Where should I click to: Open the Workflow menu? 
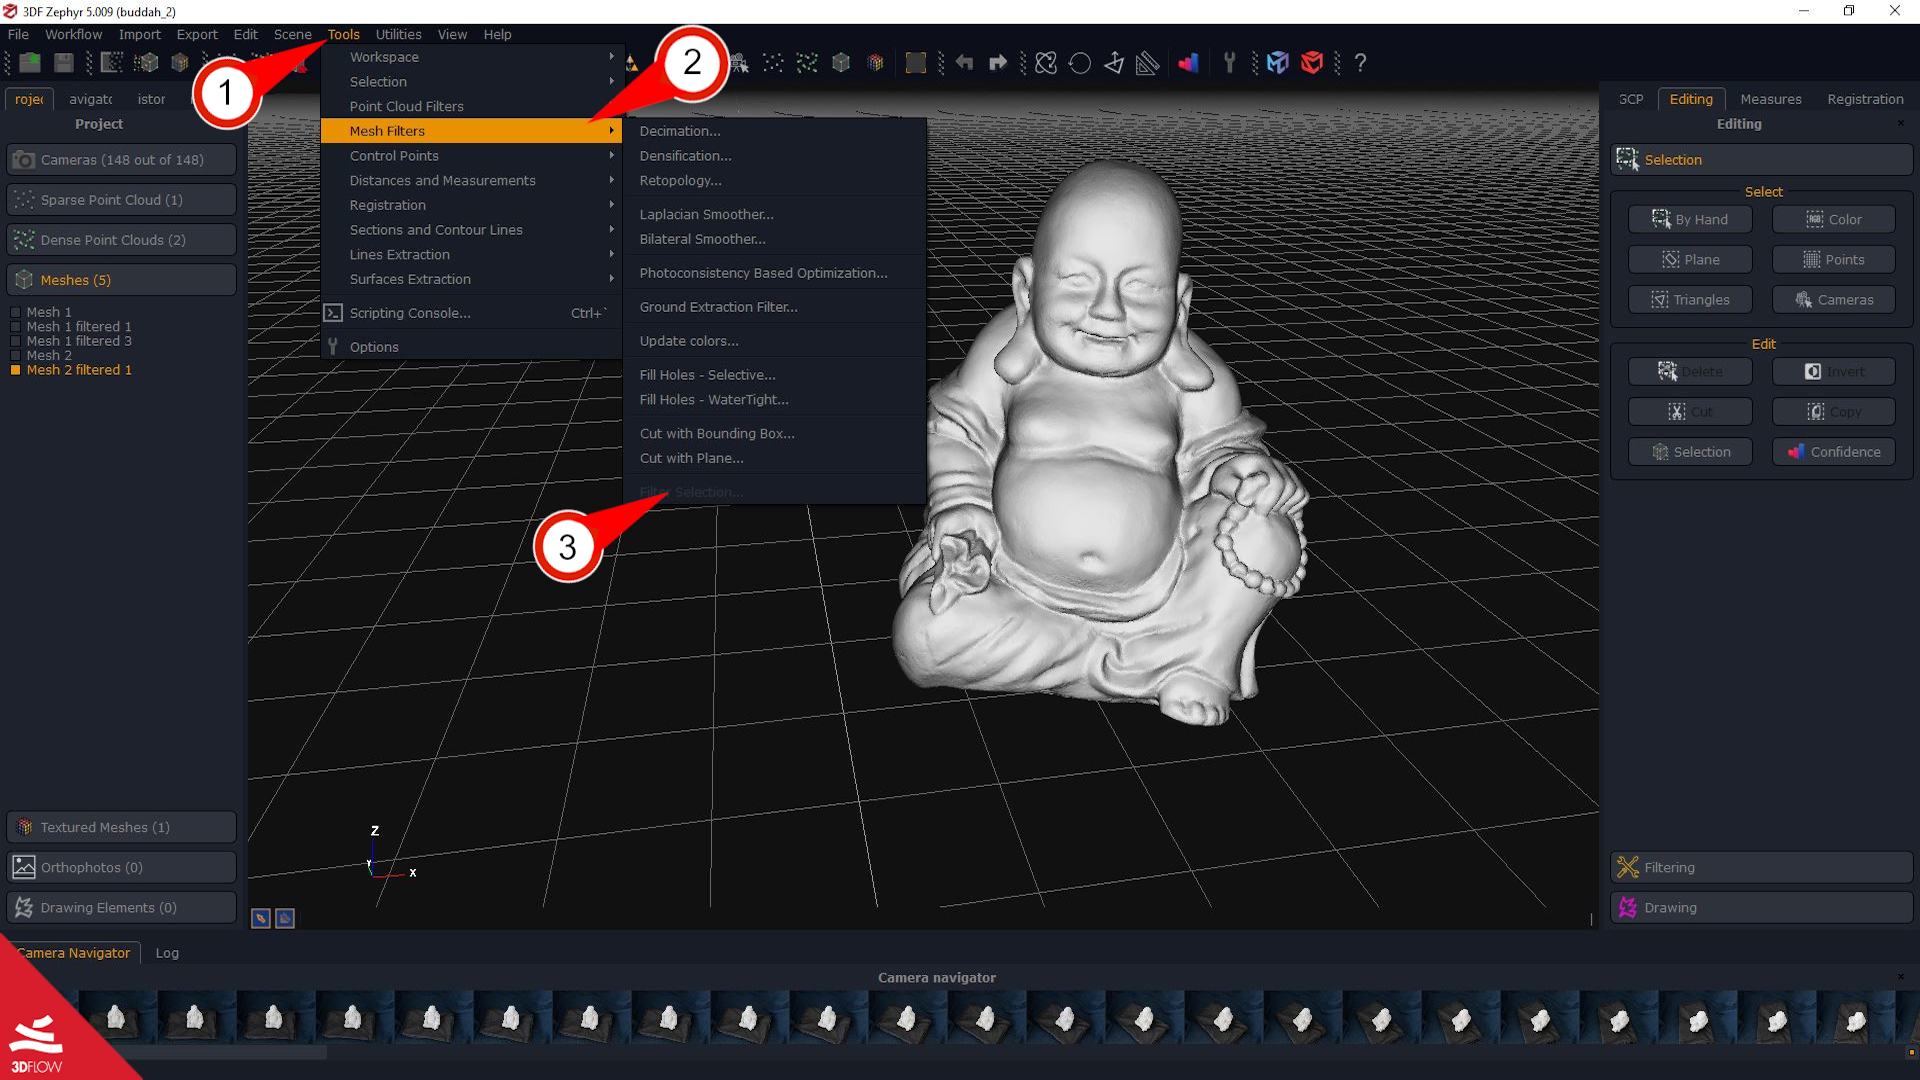click(72, 34)
